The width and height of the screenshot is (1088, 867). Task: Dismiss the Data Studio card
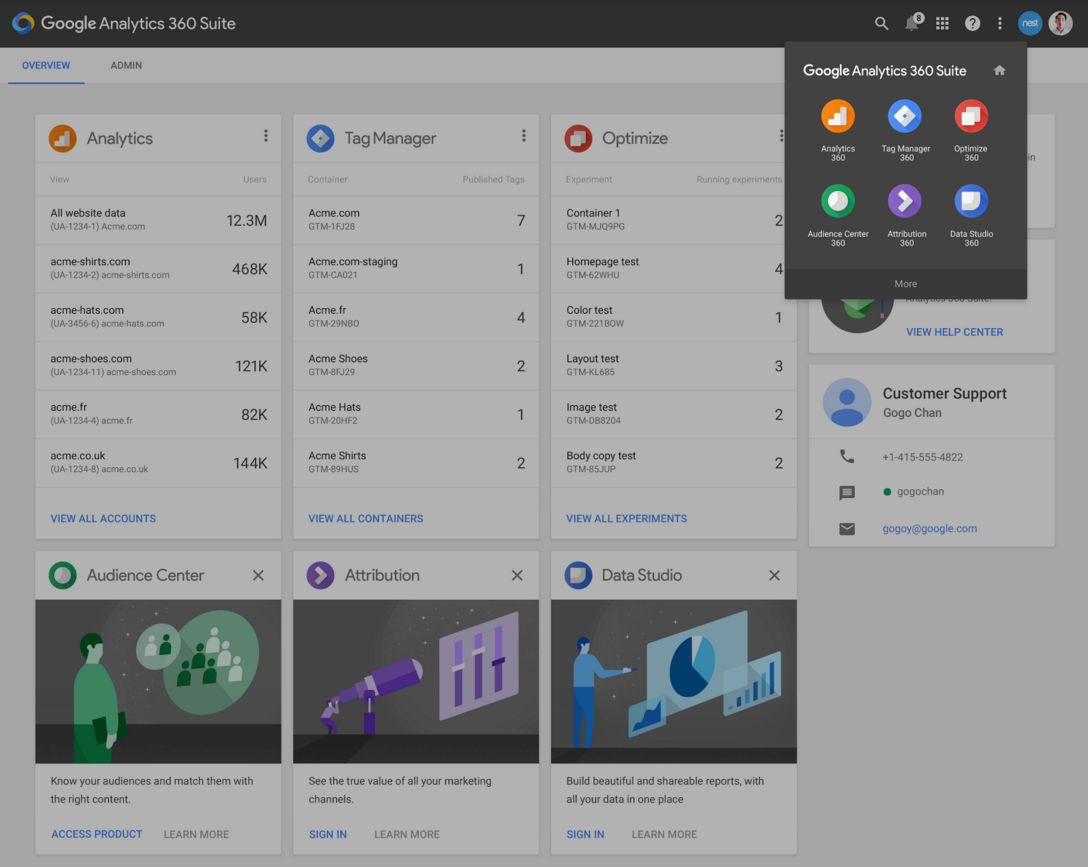[774, 575]
